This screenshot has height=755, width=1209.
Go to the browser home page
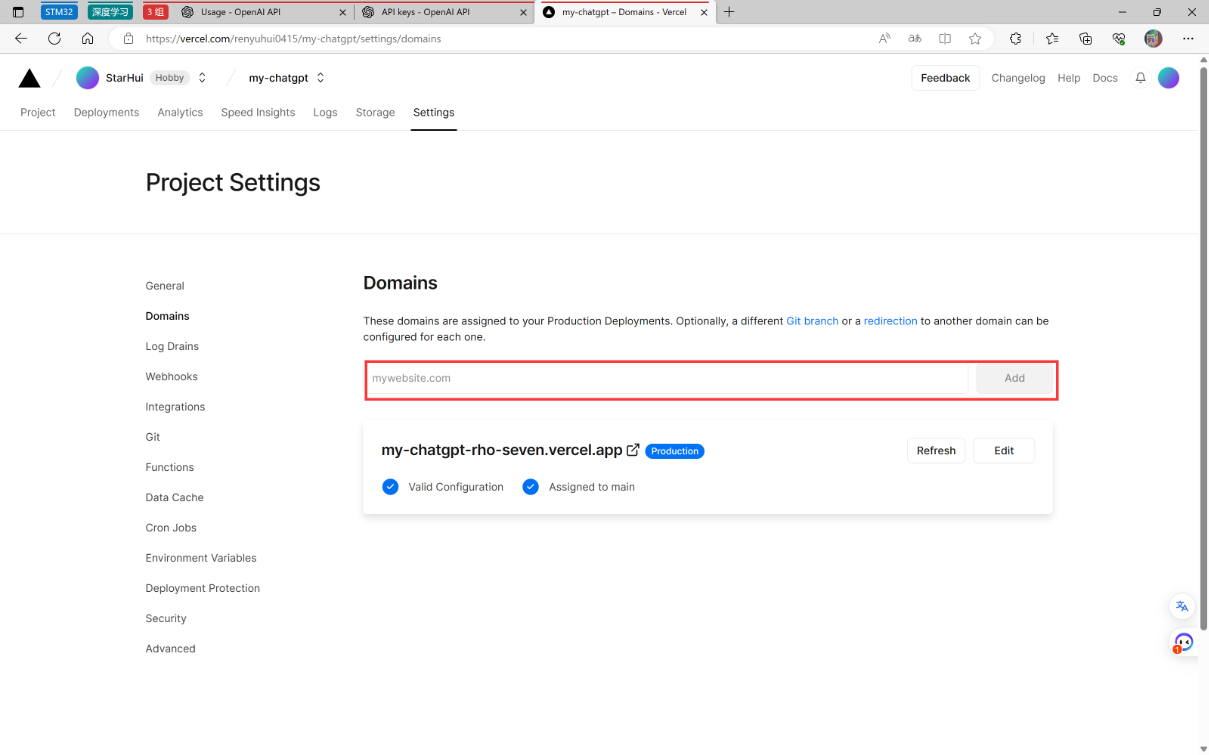(88, 38)
